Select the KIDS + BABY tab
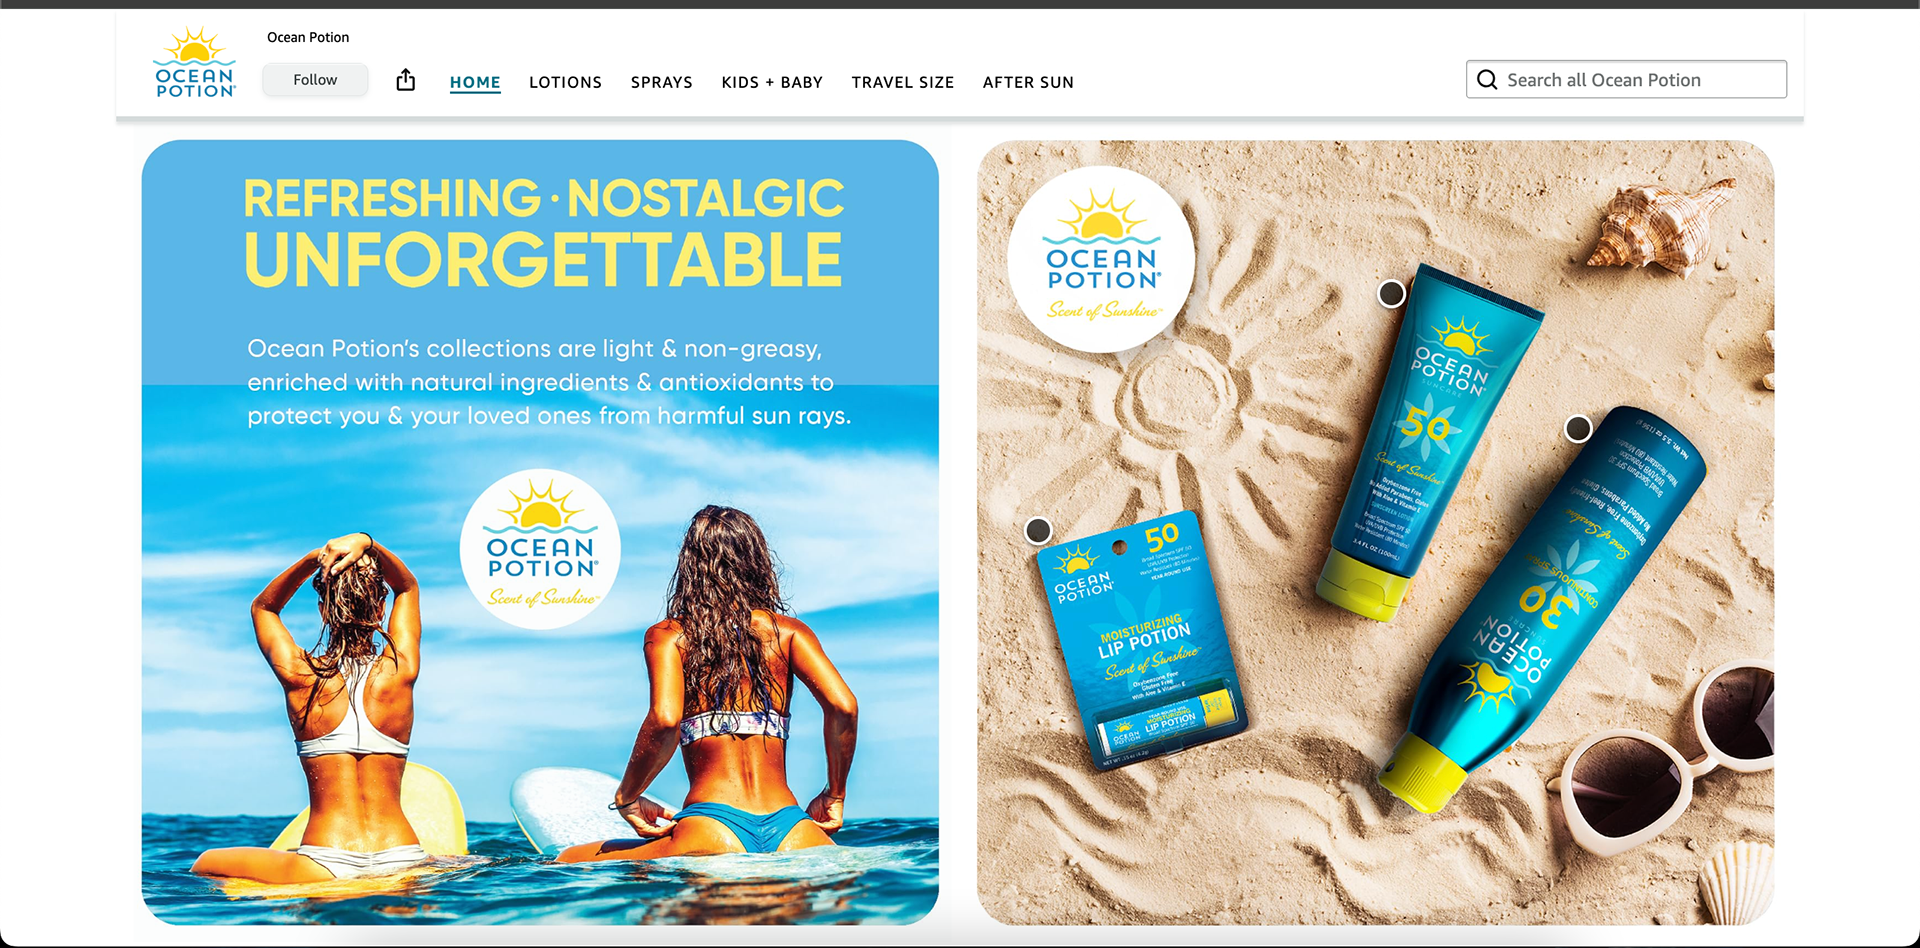 (x=772, y=82)
